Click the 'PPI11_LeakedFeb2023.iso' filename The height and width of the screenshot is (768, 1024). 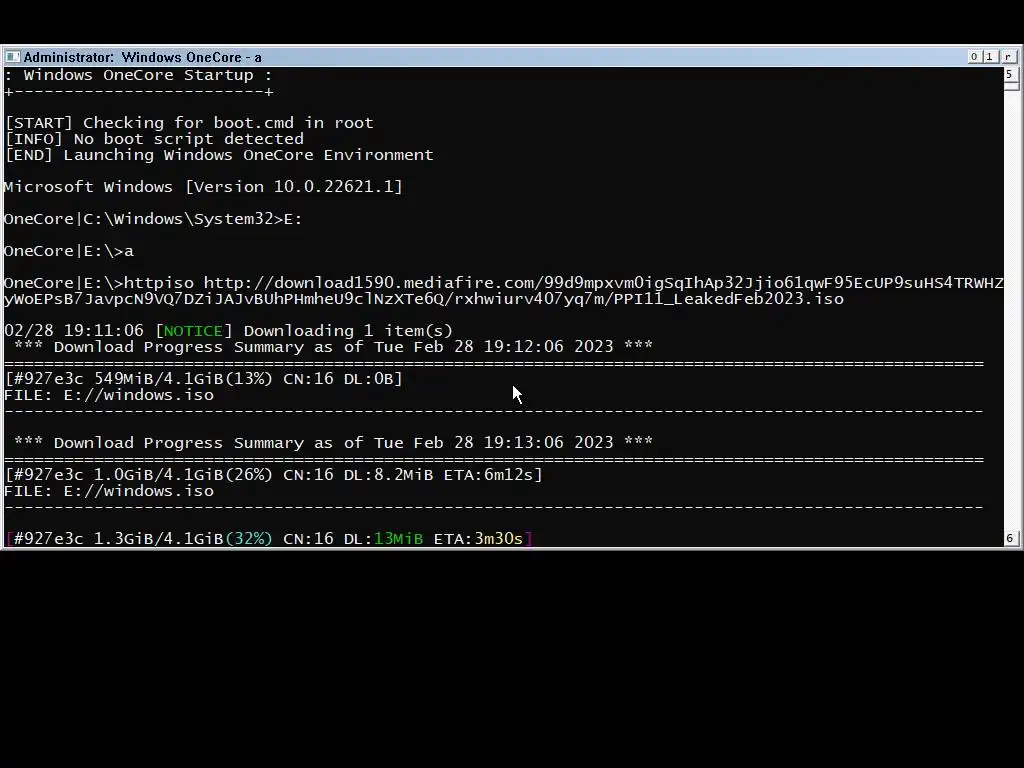coord(728,299)
